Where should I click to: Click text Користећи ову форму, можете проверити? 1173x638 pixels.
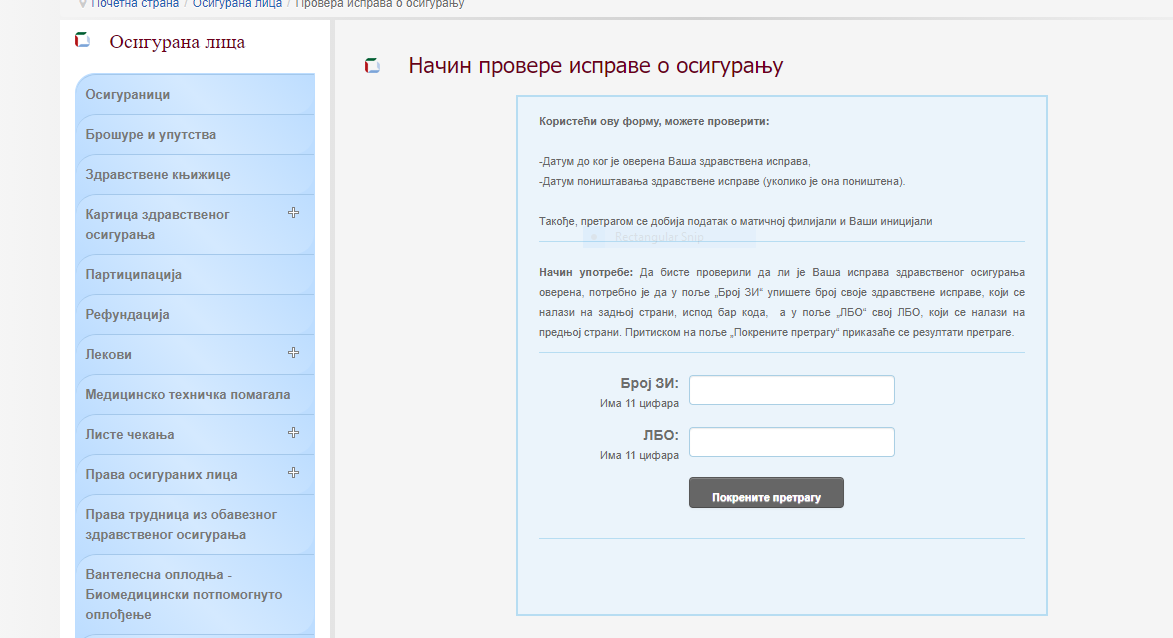654,121
